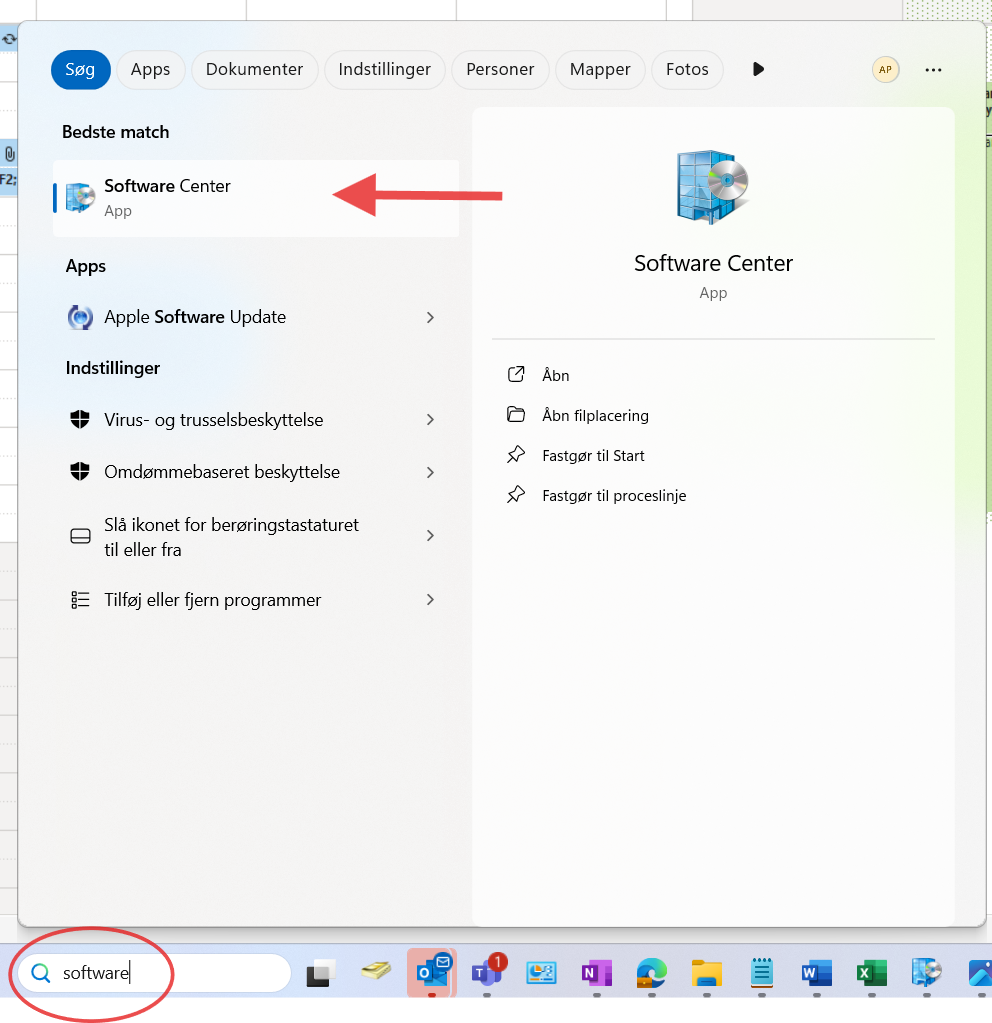Switch to the Apps filter tab

click(151, 69)
